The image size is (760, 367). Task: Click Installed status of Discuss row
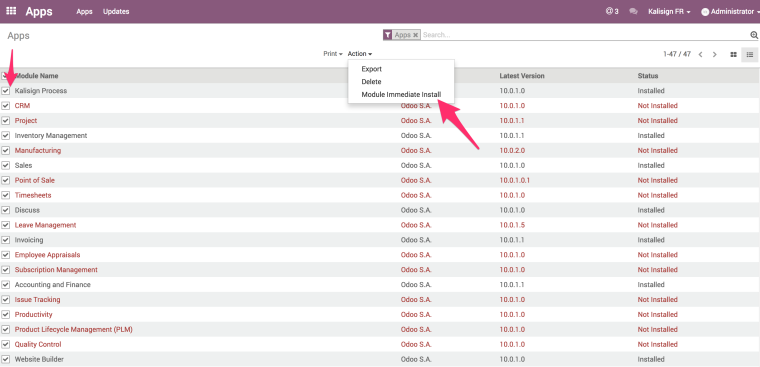point(651,210)
